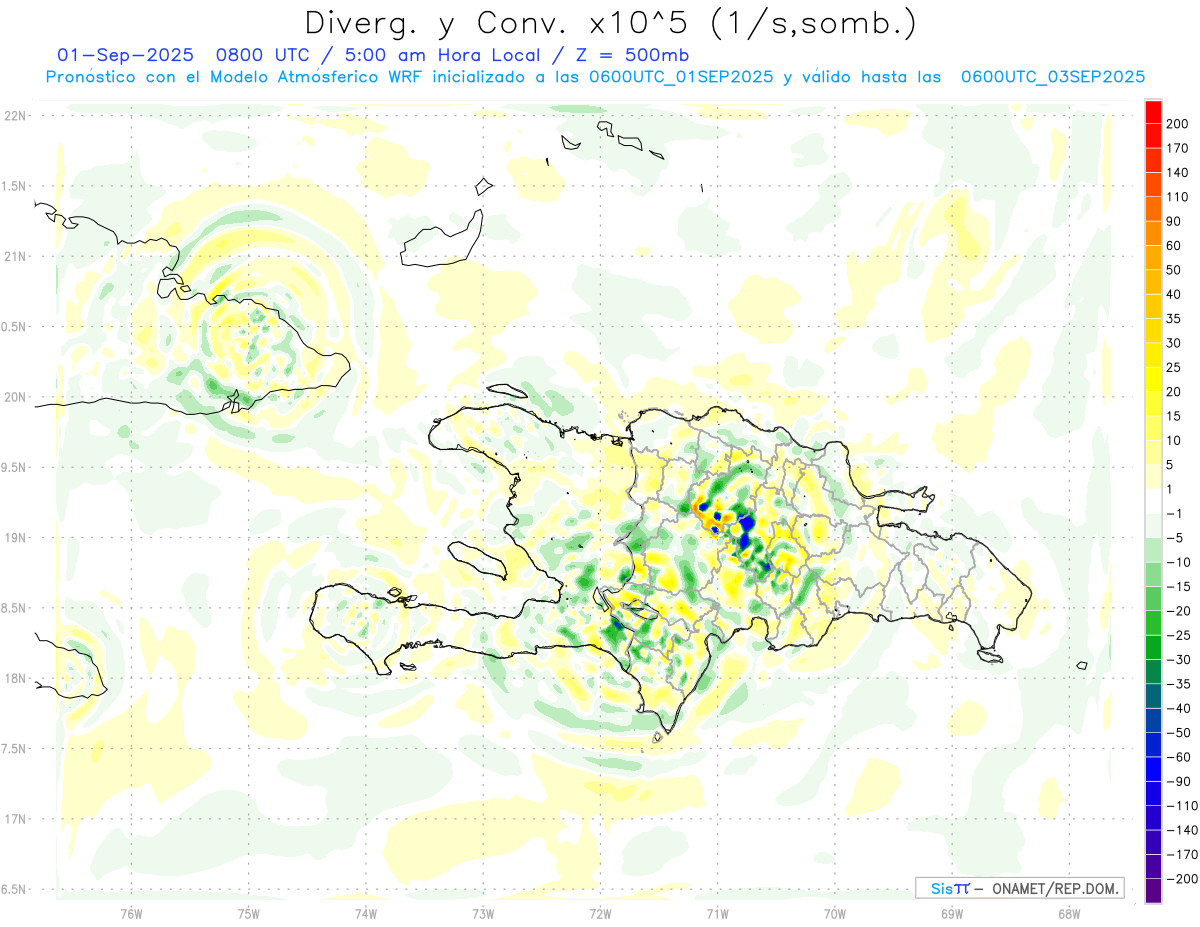Click the 73W longitude axis label
1200x927 pixels.
click(483, 913)
